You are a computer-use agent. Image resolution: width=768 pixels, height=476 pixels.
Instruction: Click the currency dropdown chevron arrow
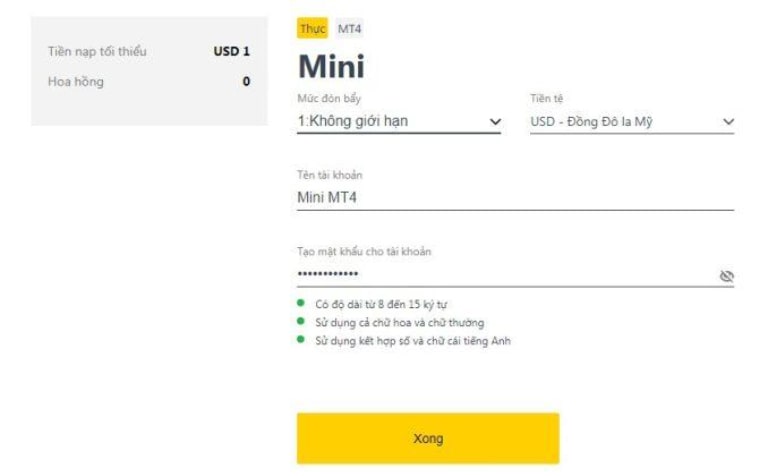(x=727, y=123)
